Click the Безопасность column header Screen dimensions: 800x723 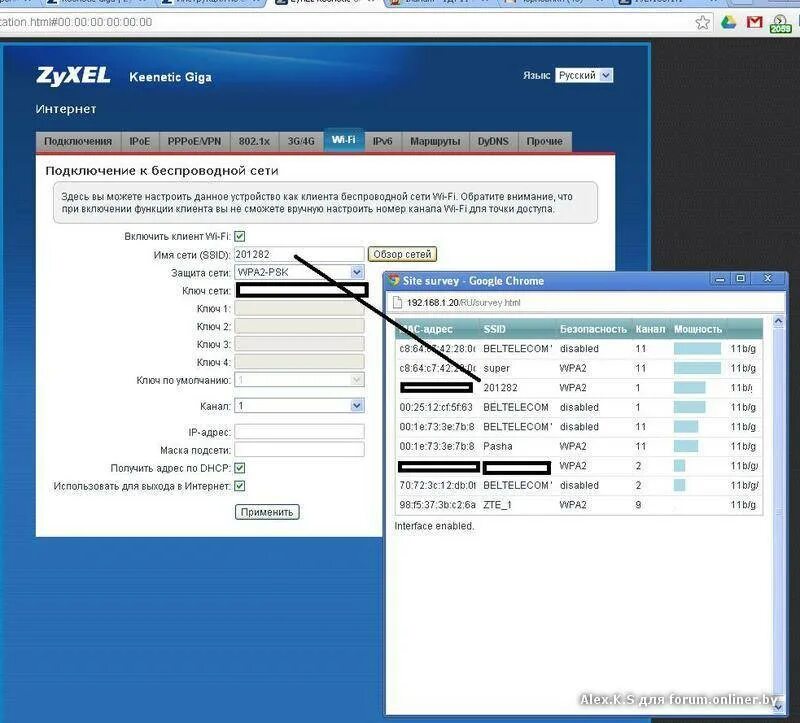coord(593,330)
